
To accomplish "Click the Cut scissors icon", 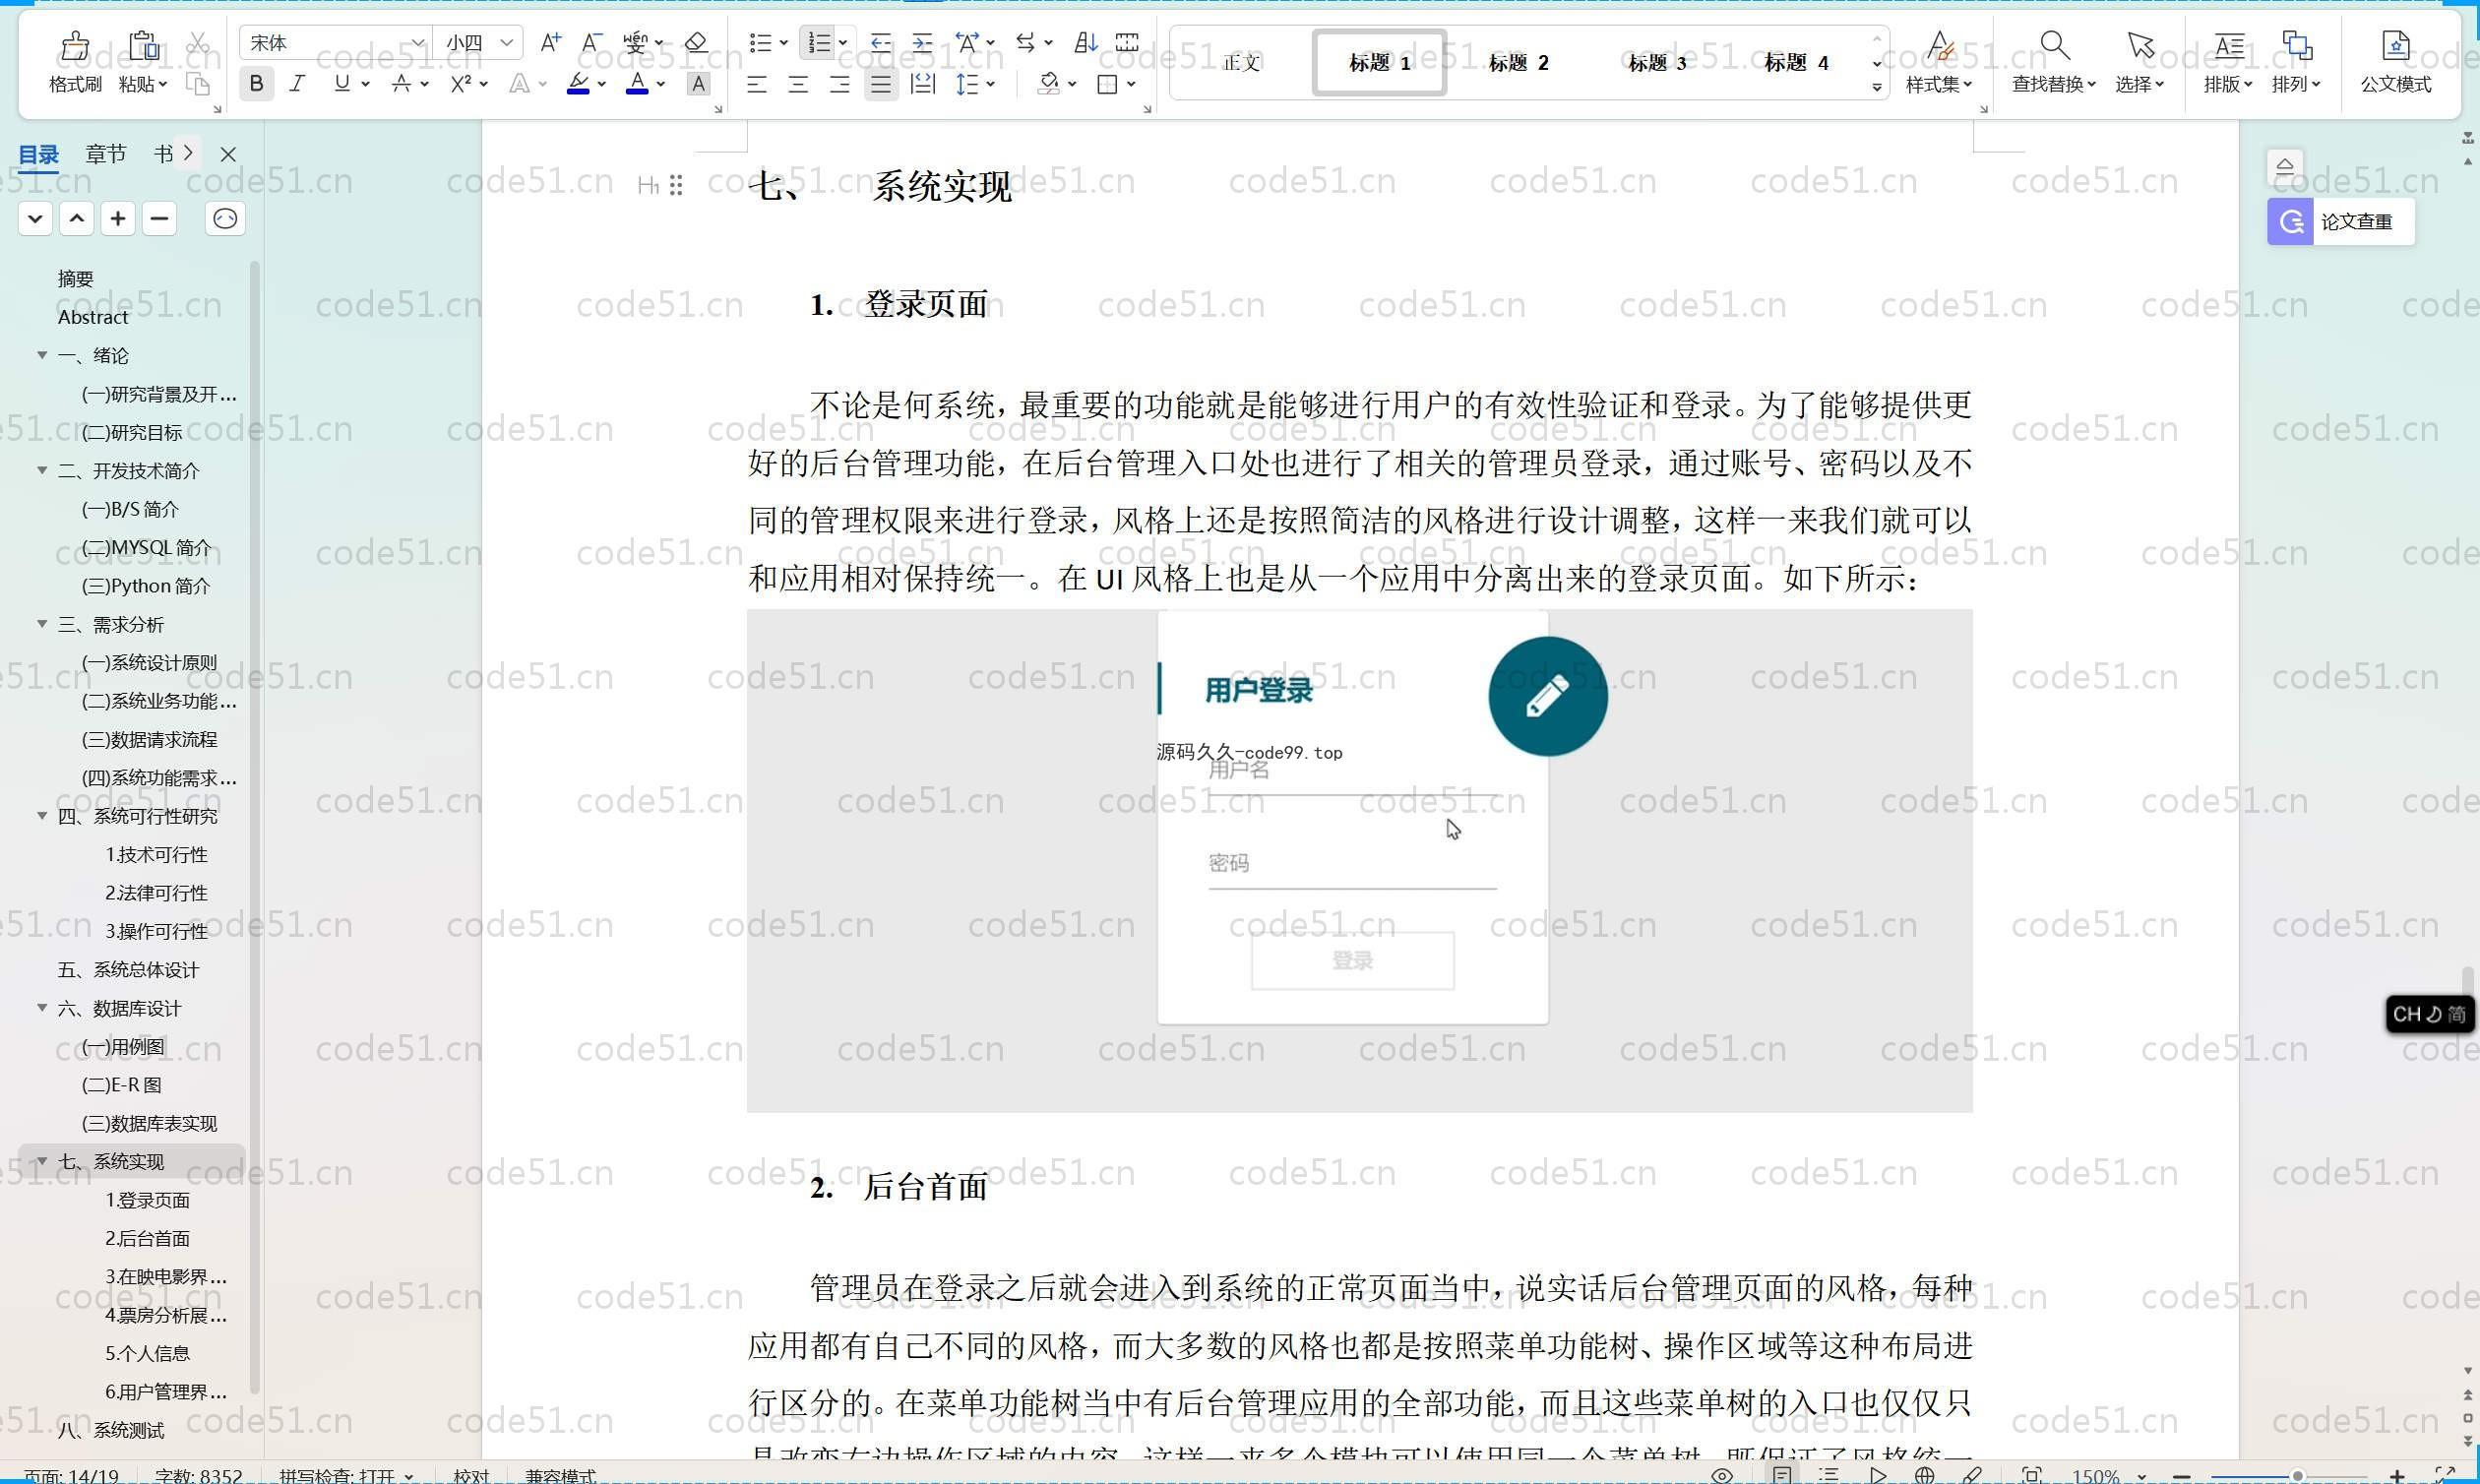I will coord(198,43).
